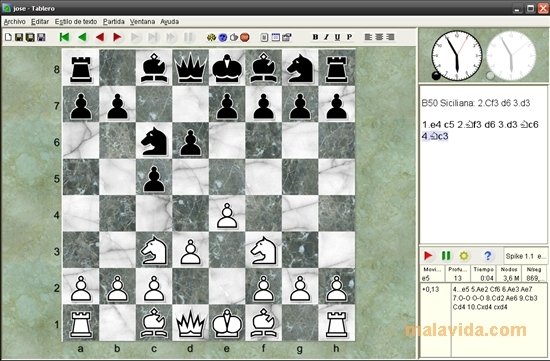The image size is (550, 361).
Task: Click the blue window panel toolbar icon
Action: (276, 37)
